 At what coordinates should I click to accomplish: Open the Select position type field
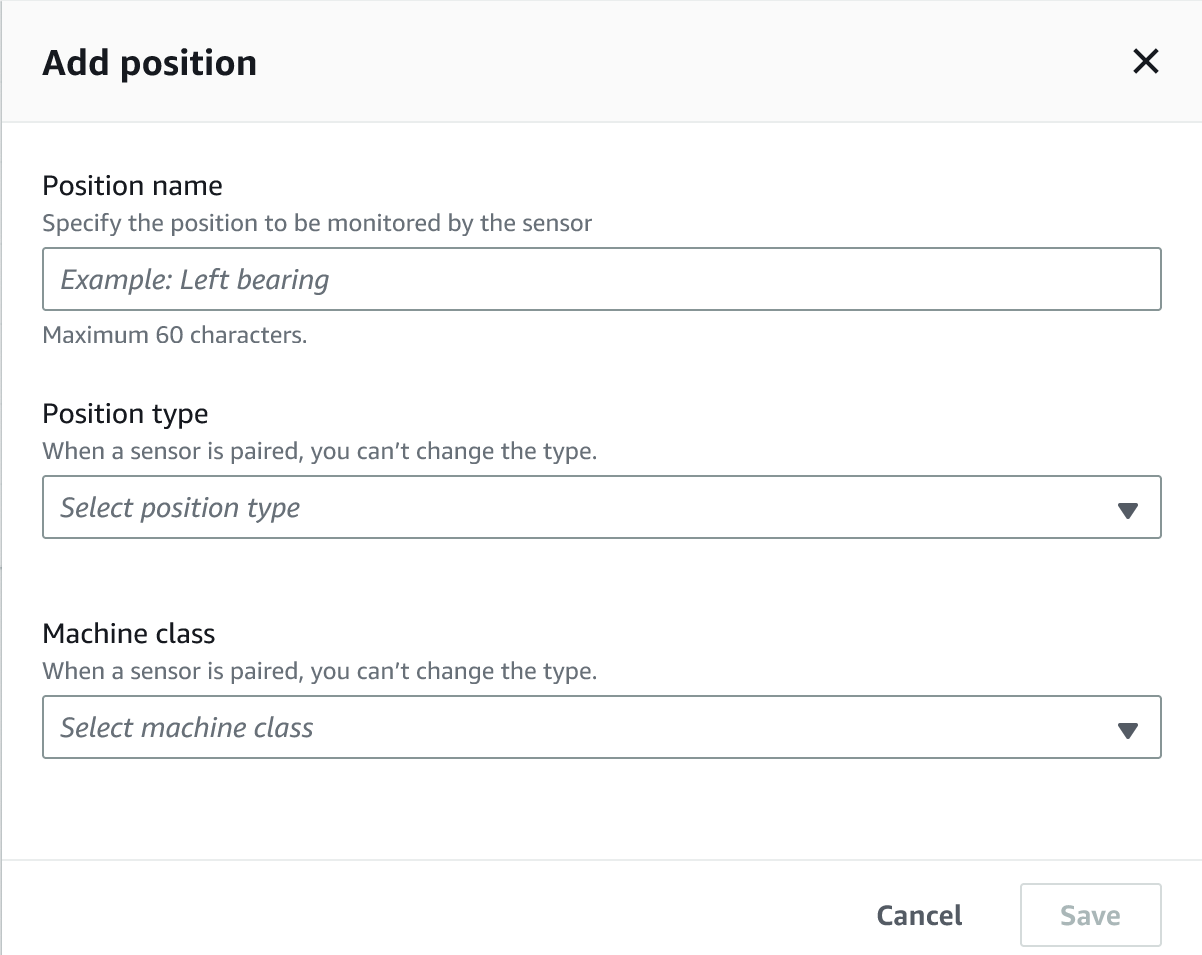(600, 507)
